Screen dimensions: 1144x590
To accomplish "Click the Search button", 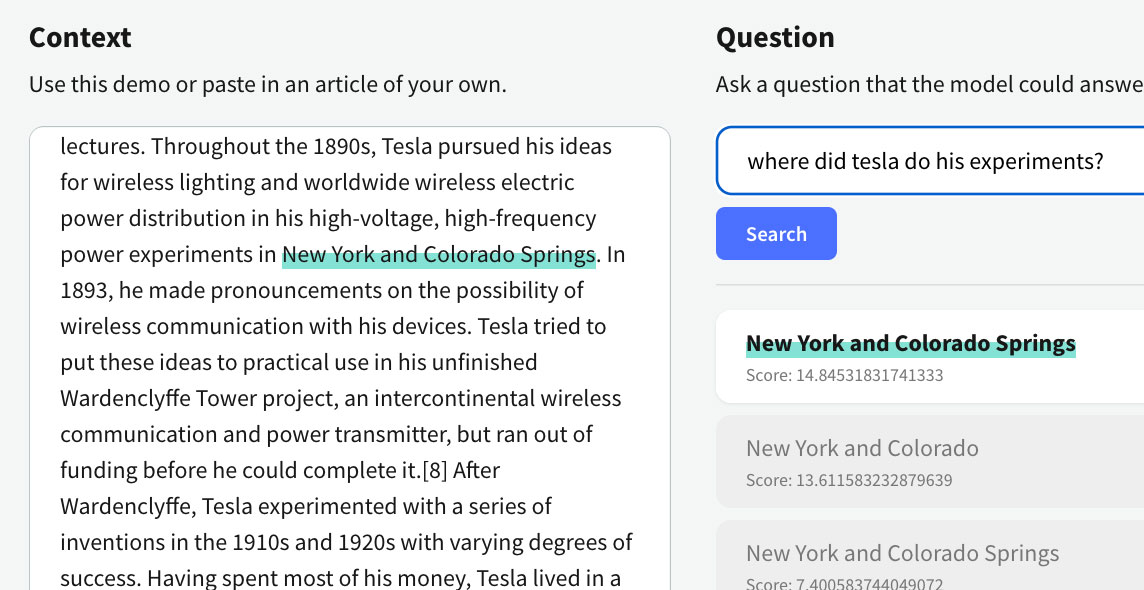I will click(x=776, y=234).
